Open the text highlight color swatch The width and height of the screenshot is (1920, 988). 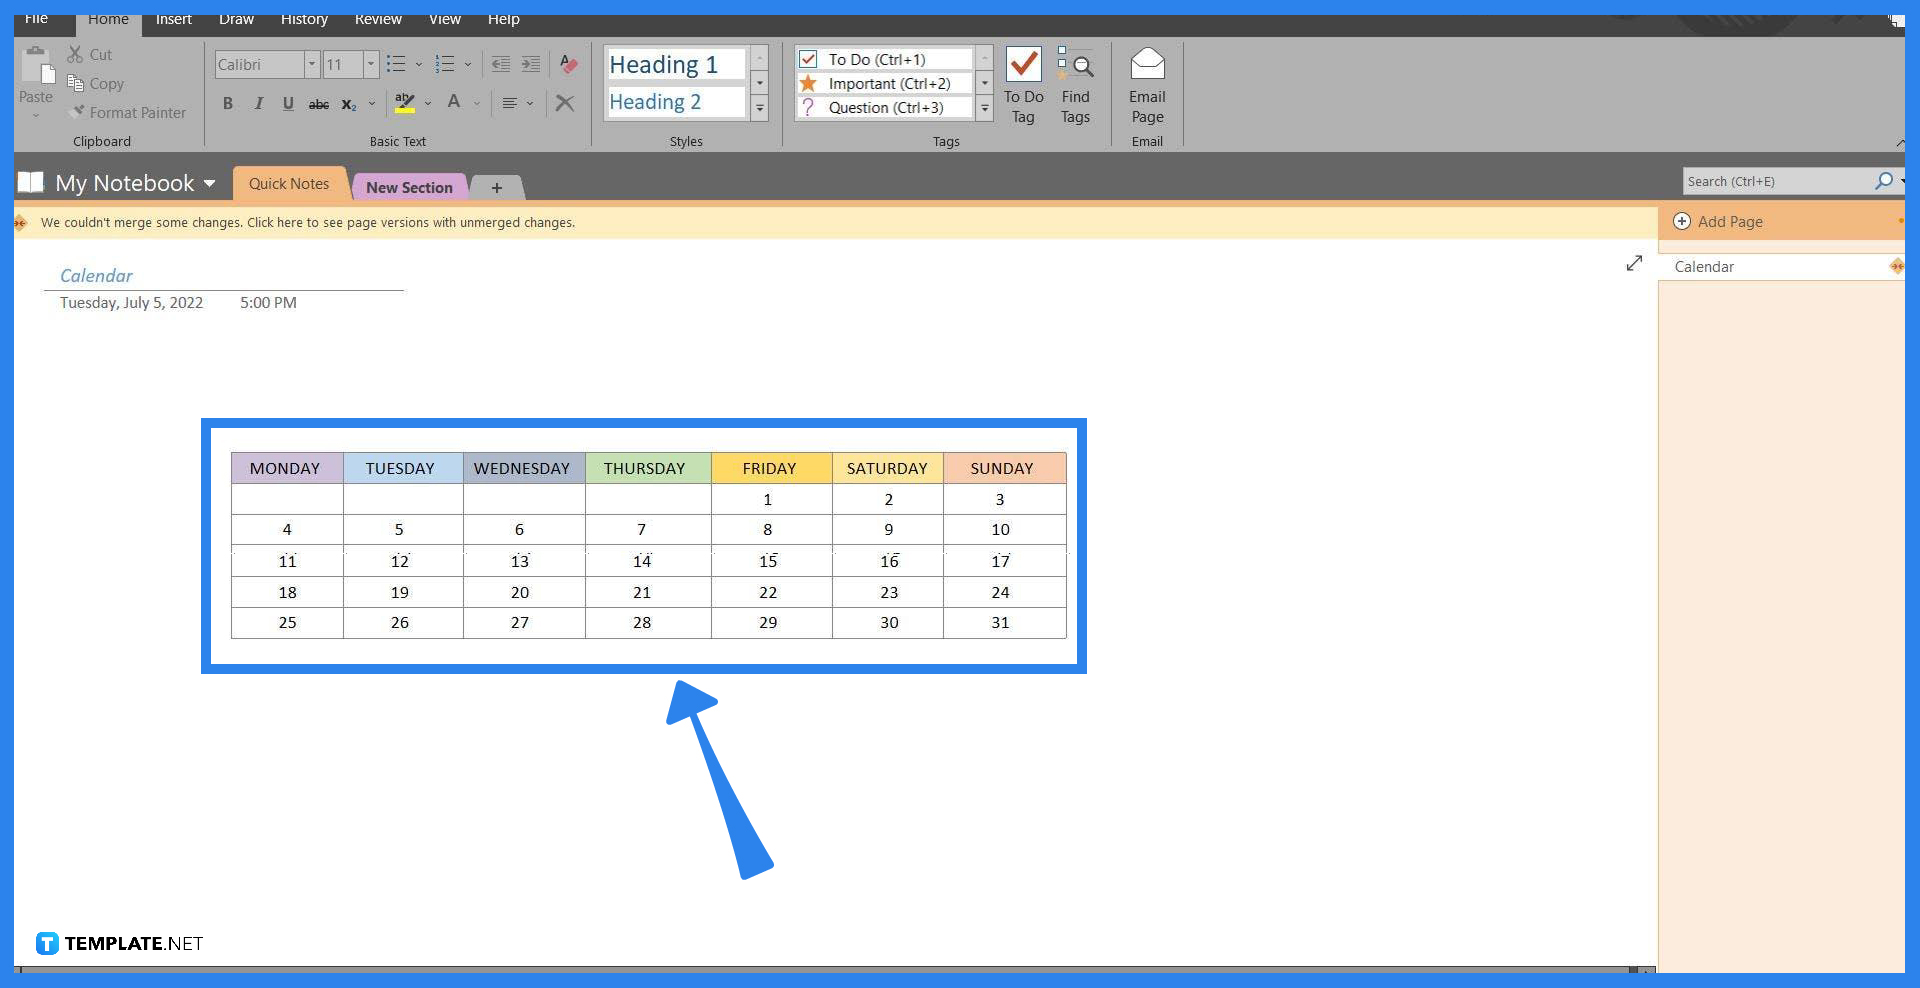[x=404, y=103]
